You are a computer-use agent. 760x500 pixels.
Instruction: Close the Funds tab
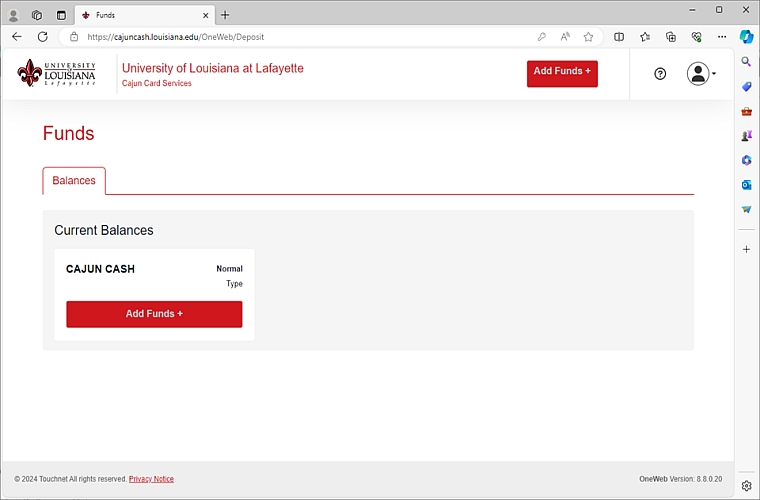point(206,16)
